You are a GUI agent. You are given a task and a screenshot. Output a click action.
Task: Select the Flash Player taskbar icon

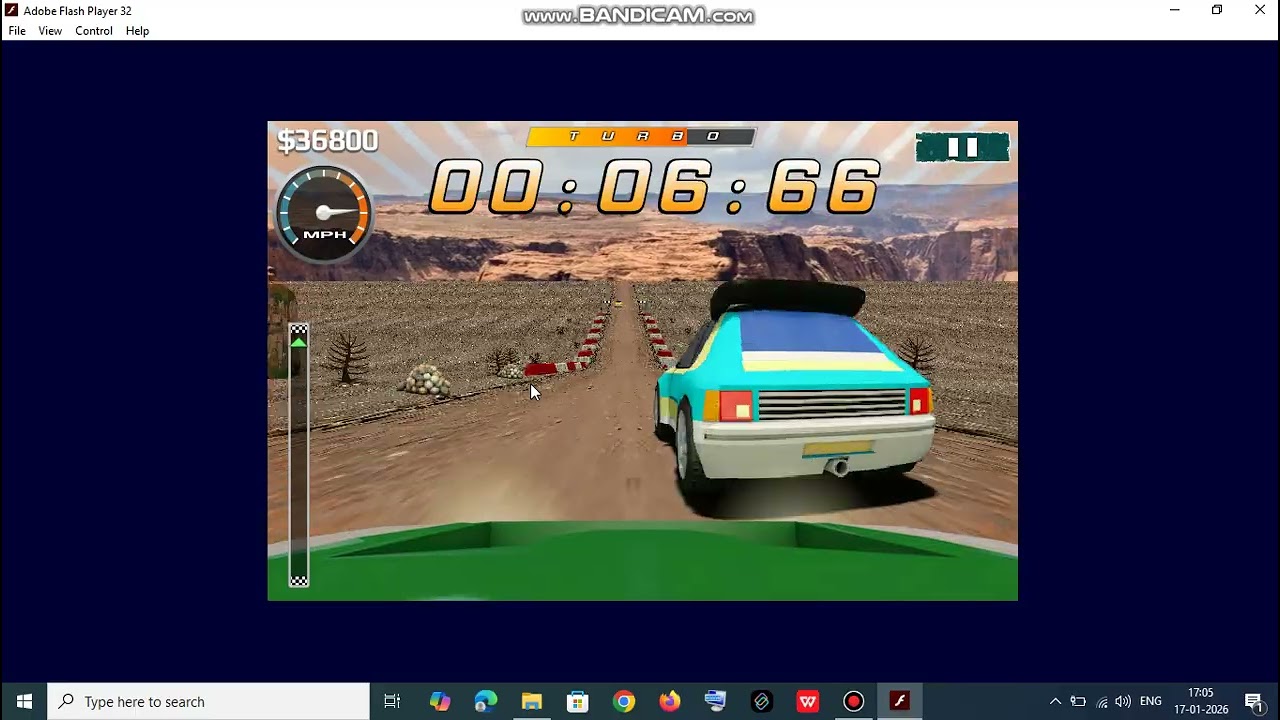point(899,701)
